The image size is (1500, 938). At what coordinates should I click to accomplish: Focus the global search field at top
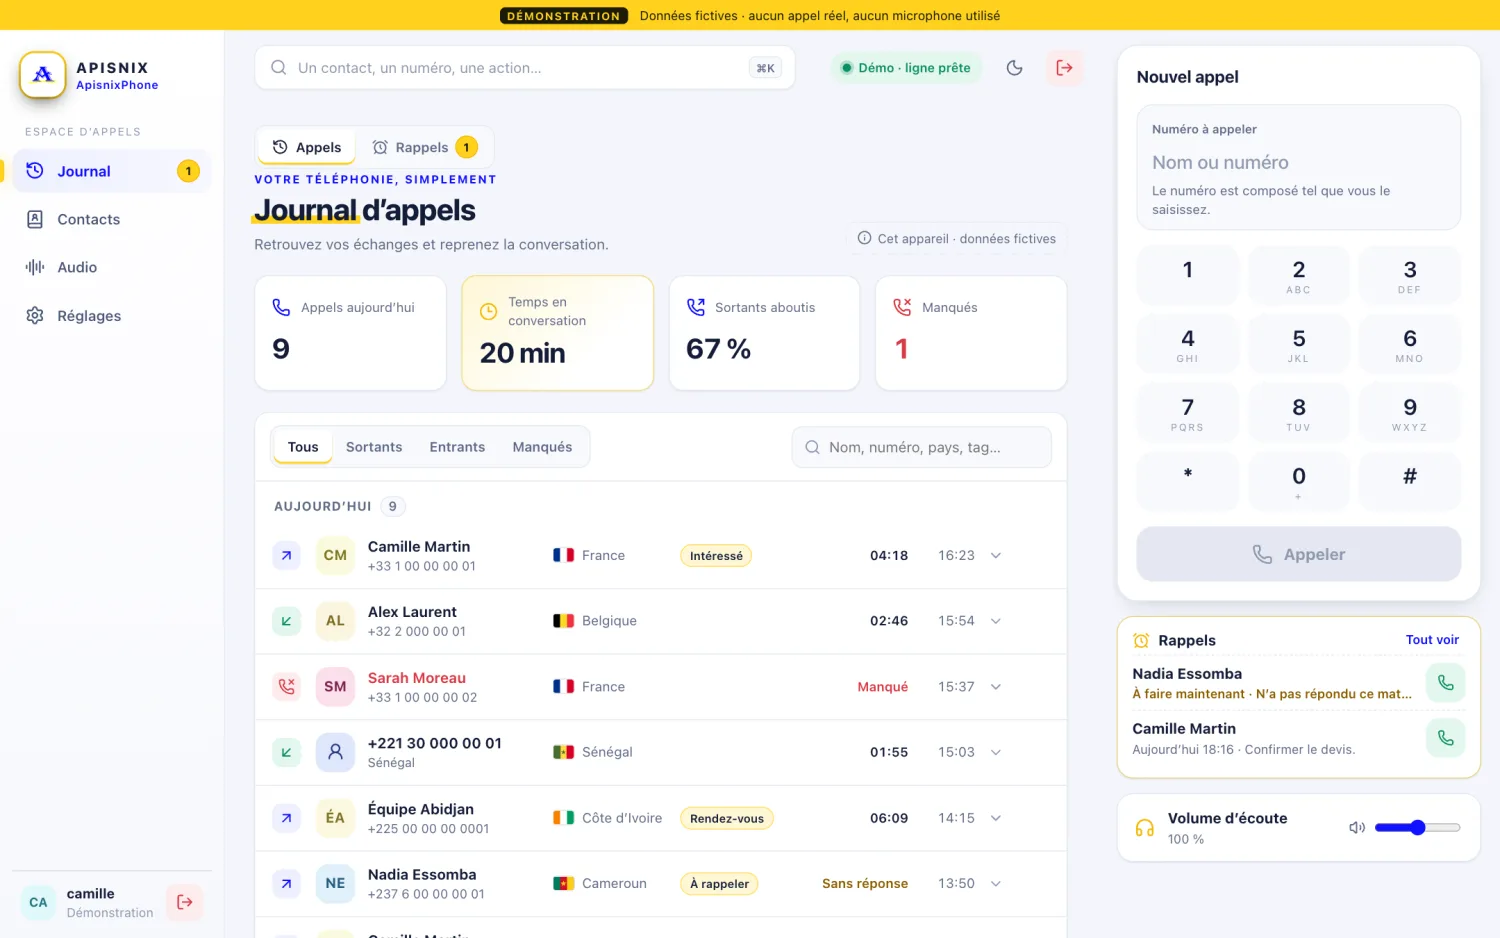[525, 68]
